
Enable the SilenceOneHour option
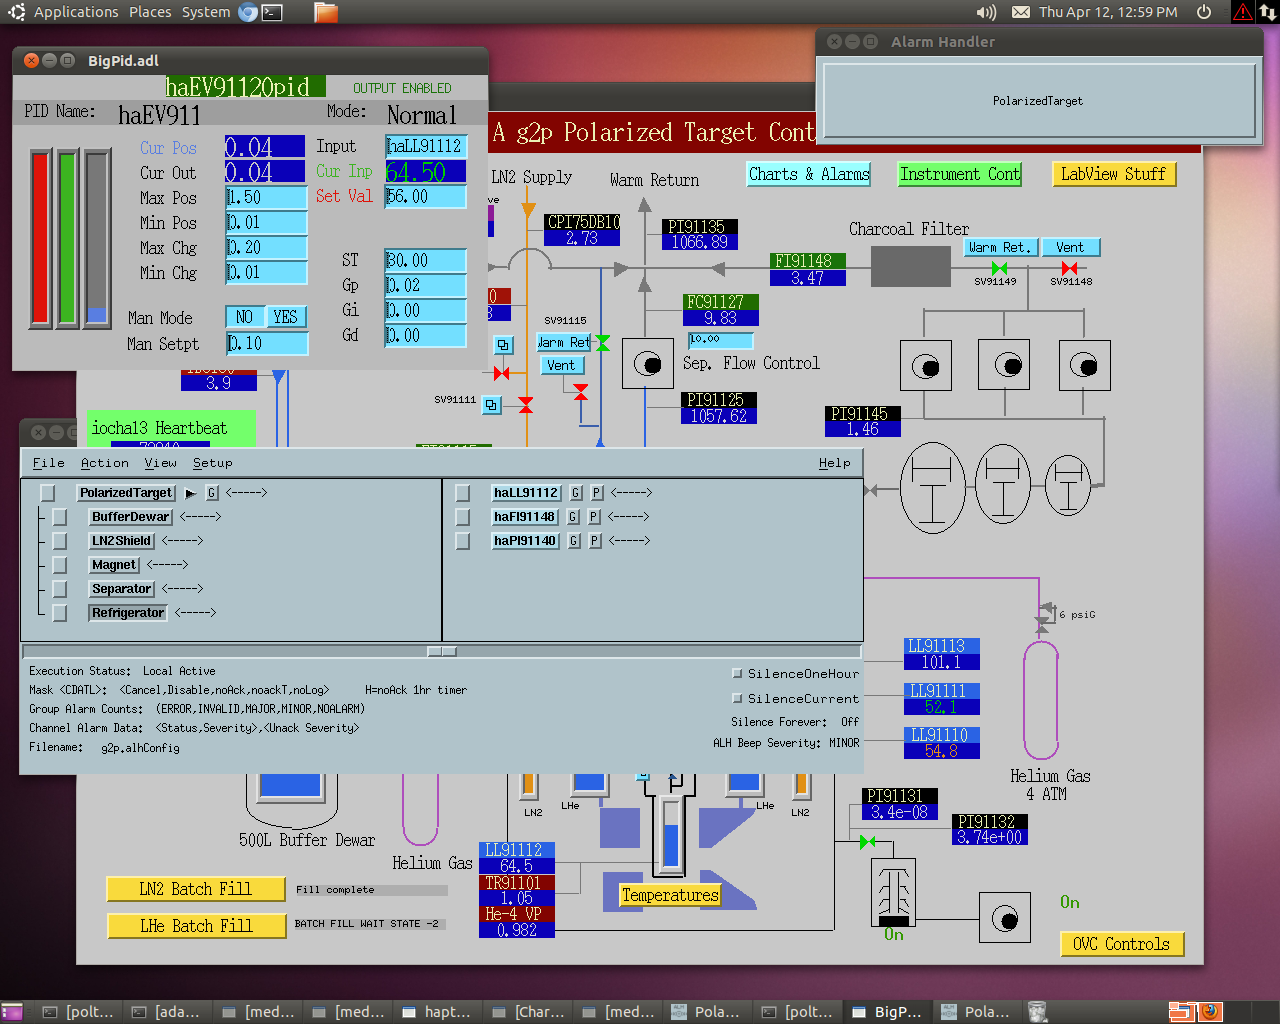[x=737, y=673]
